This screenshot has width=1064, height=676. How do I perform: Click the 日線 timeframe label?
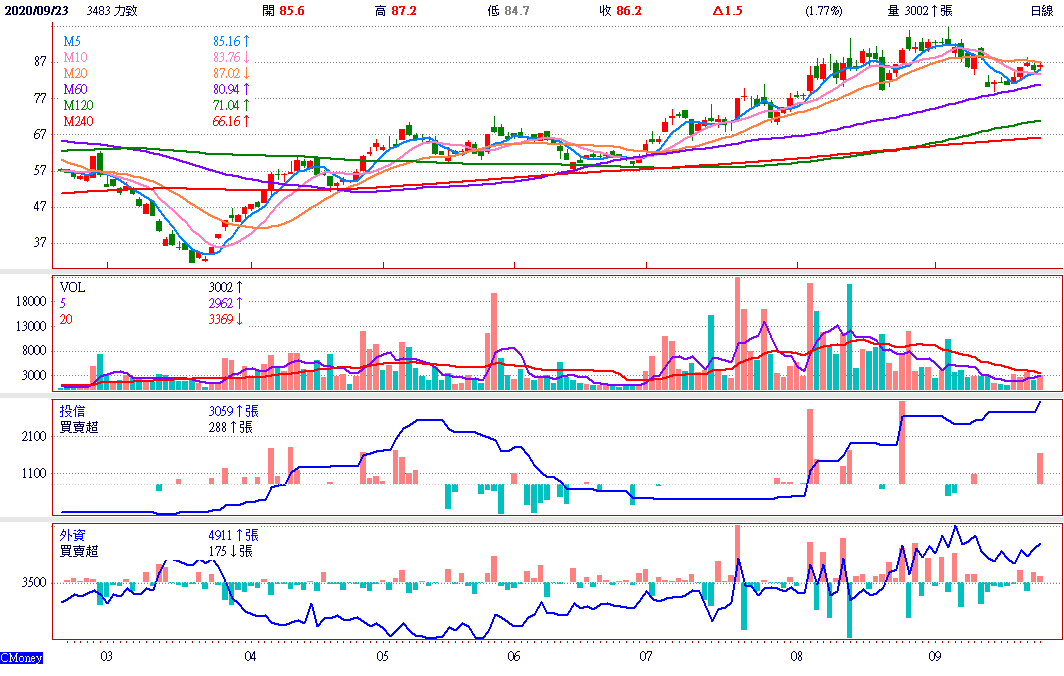(1042, 10)
